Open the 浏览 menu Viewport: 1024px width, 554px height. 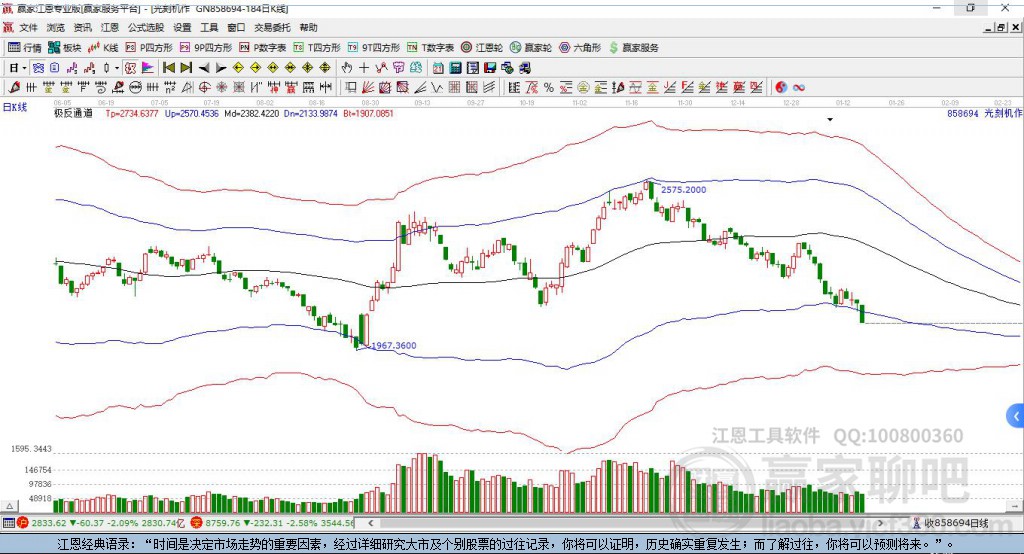click(x=56, y=27)
